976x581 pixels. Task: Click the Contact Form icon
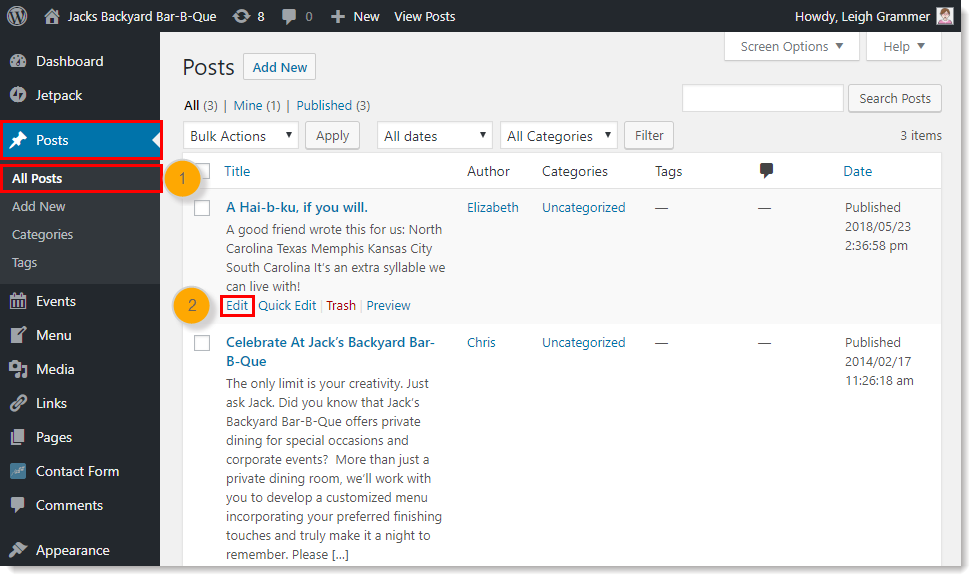(18, 471)
